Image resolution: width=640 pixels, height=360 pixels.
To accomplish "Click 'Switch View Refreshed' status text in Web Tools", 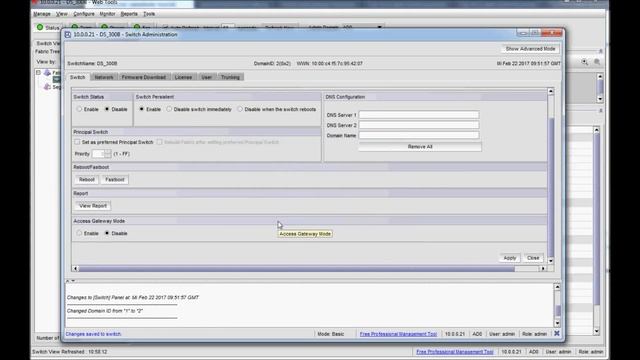I will click(x=70, y=351).
